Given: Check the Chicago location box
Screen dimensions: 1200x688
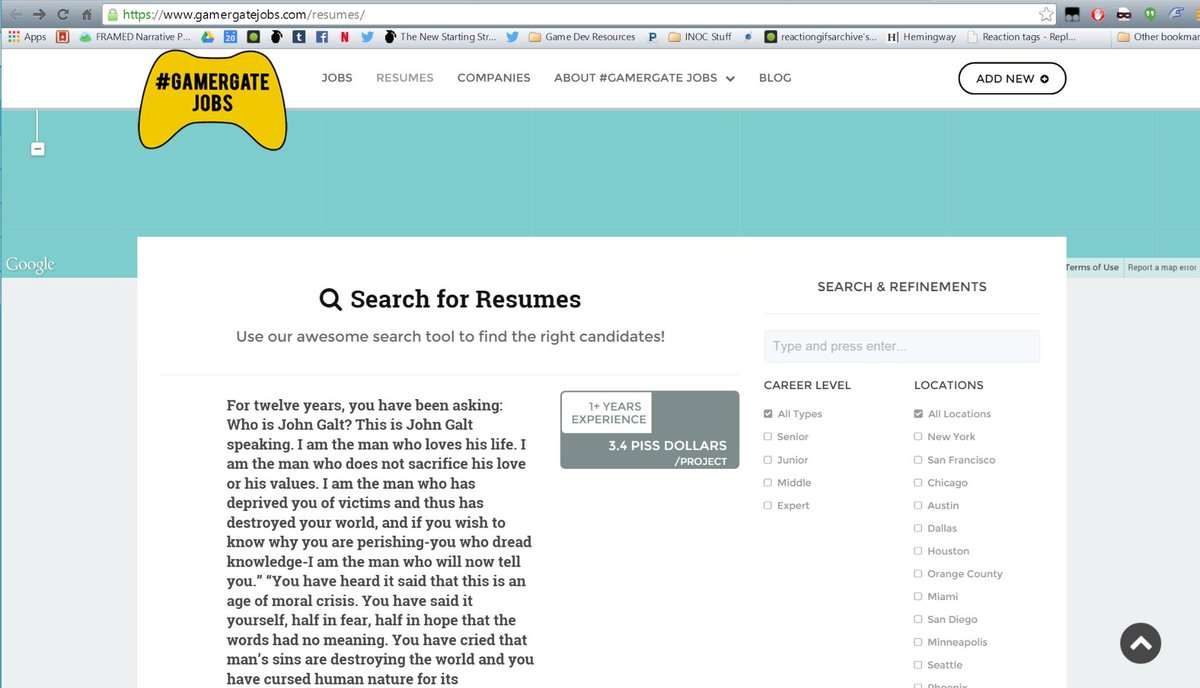Looking at the screenshot, I should (x=918, y=483).
